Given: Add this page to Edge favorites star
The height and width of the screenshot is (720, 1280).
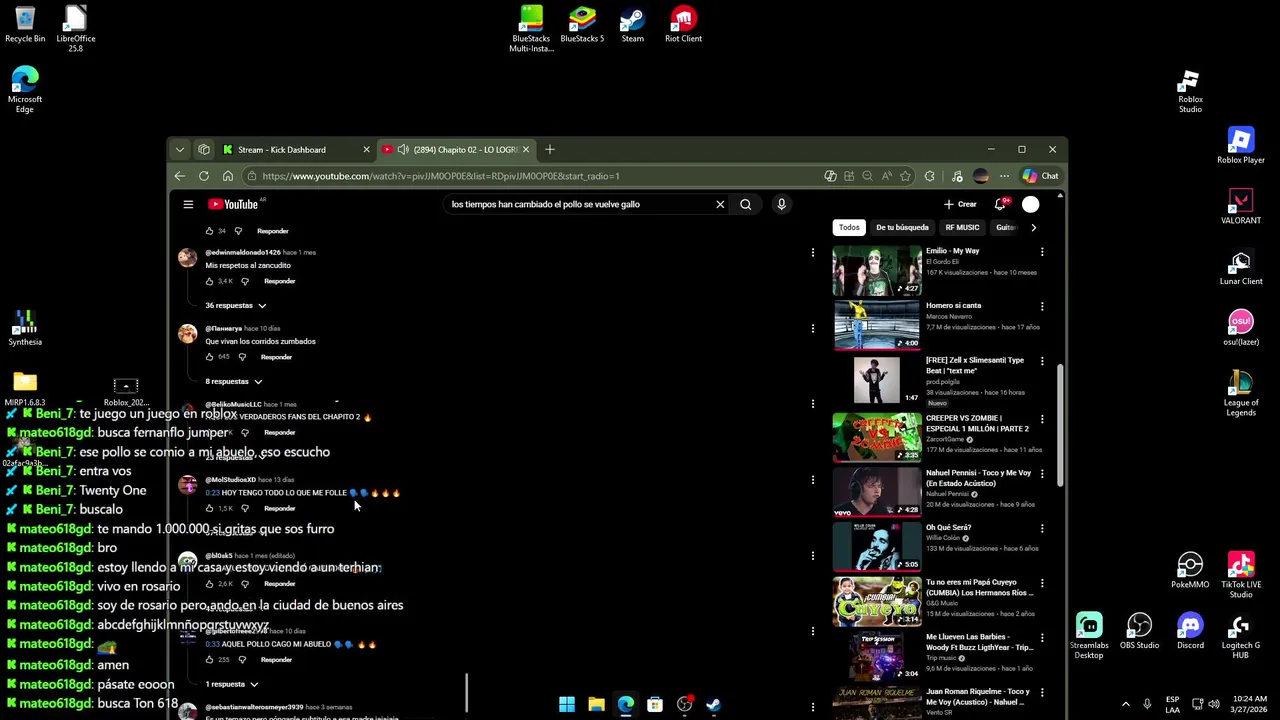Looking at the screenshot, I should tap(905, 176).
